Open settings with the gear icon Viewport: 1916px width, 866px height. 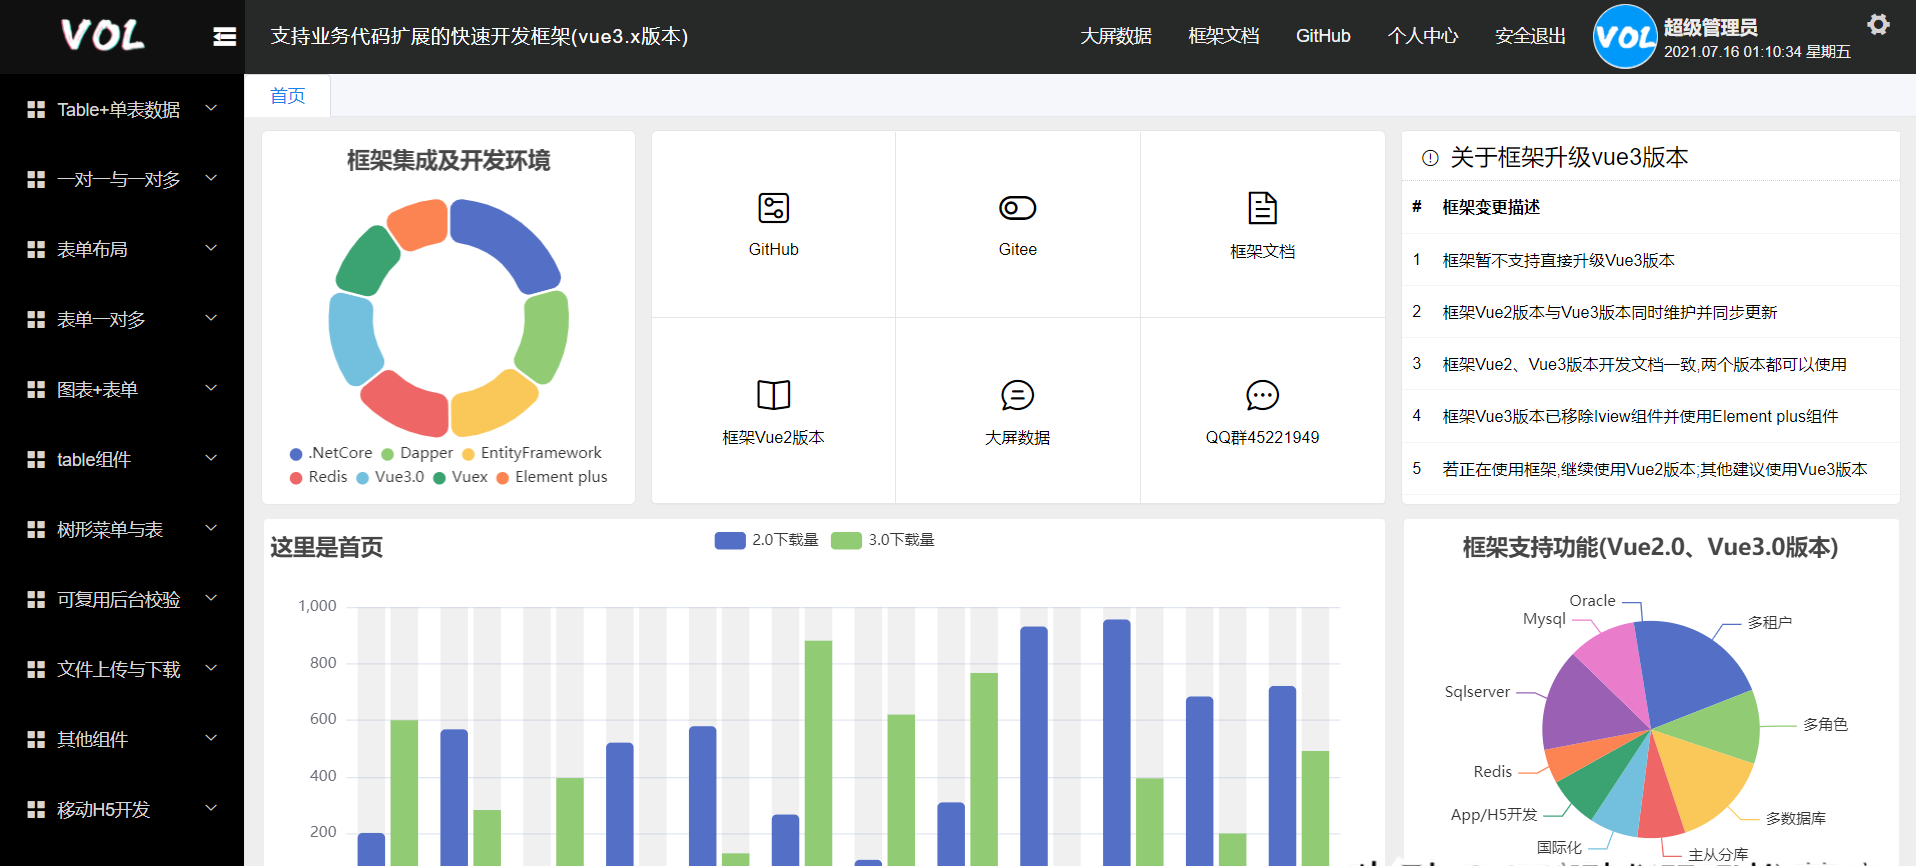[x=1878, y=25]
